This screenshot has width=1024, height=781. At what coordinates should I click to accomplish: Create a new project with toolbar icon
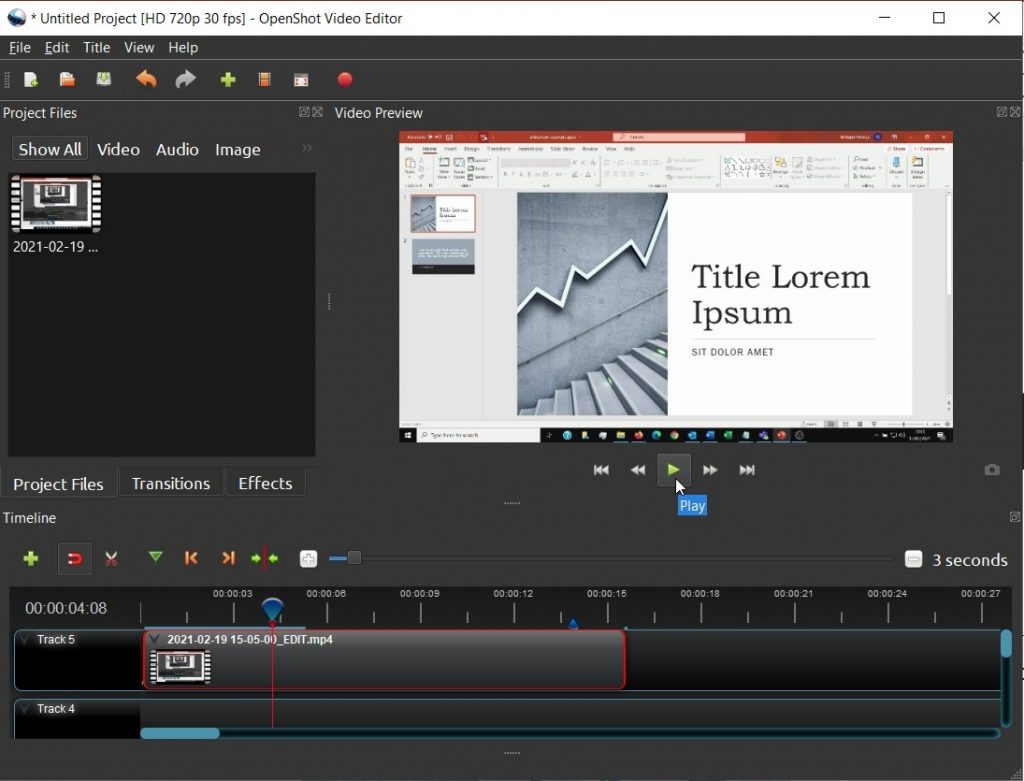click(x=31, y=80)
